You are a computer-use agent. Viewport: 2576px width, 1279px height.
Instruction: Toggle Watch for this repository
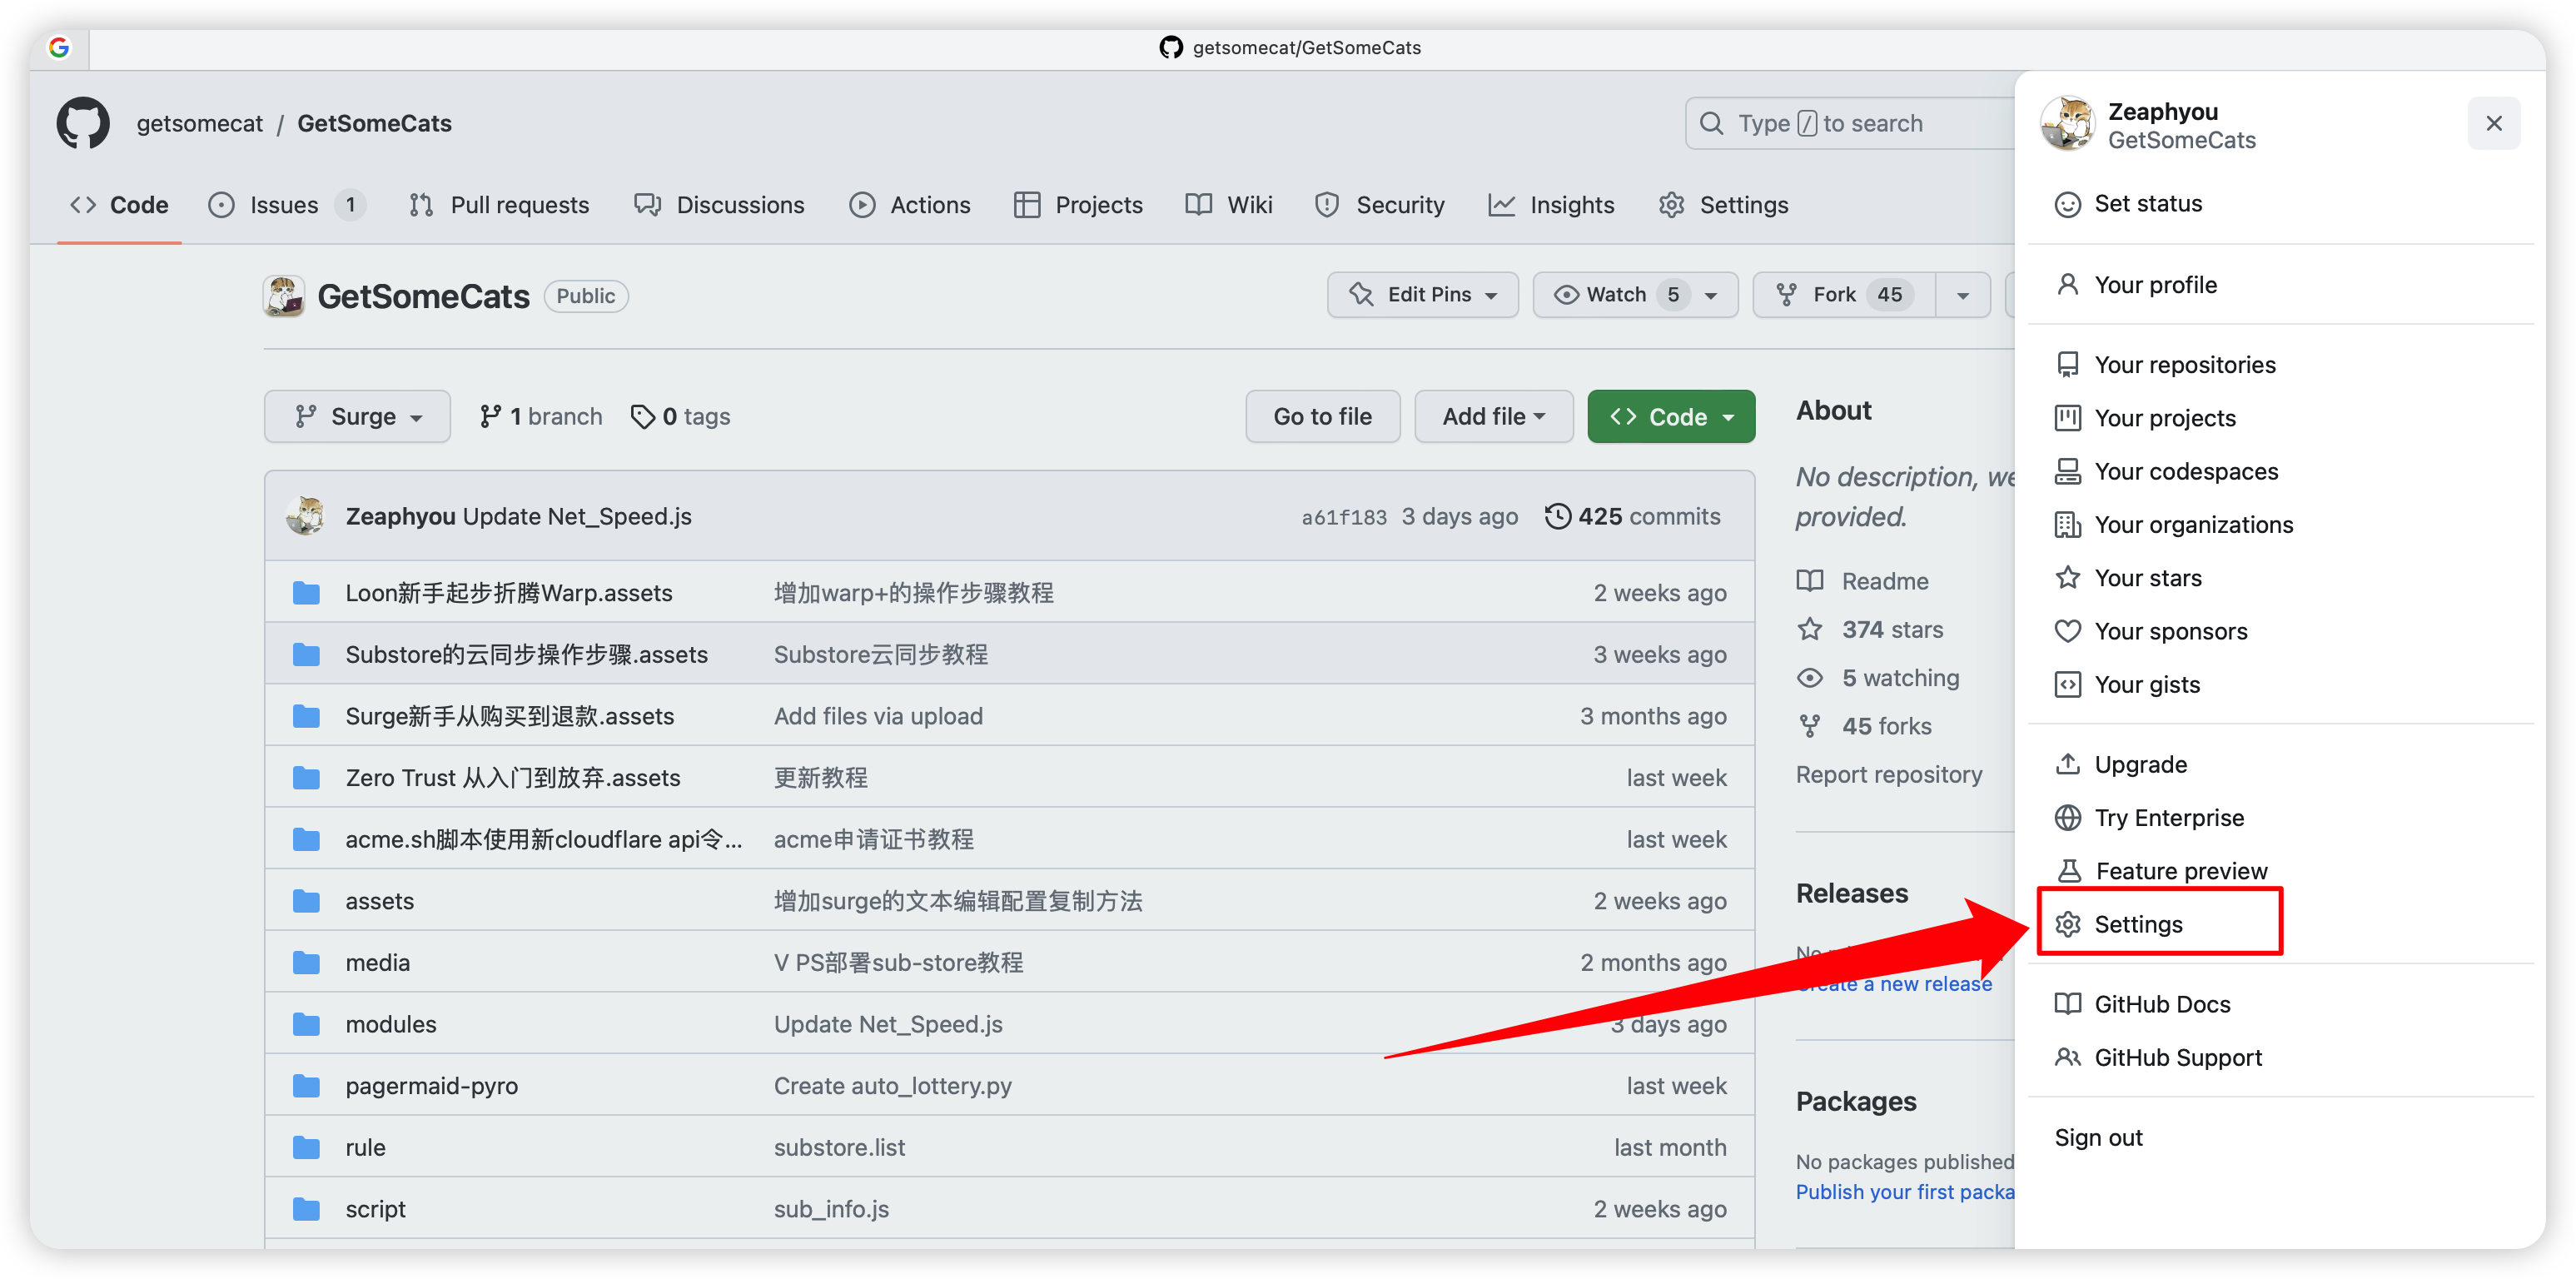(x=1617, y=295)
